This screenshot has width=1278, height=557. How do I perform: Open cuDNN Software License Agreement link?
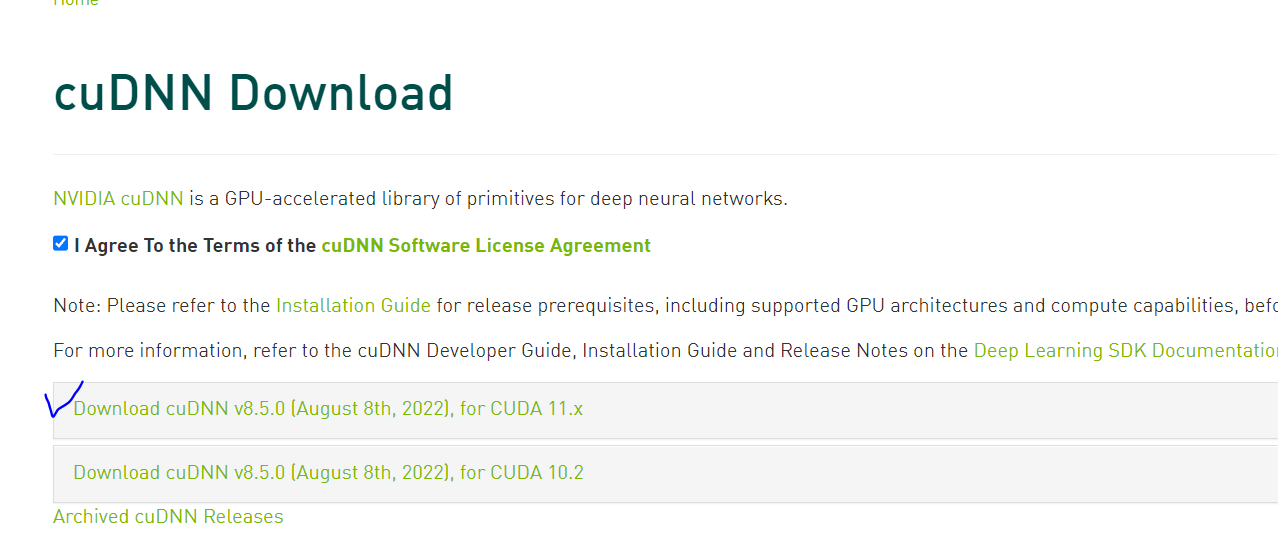[x=486, y=245]
